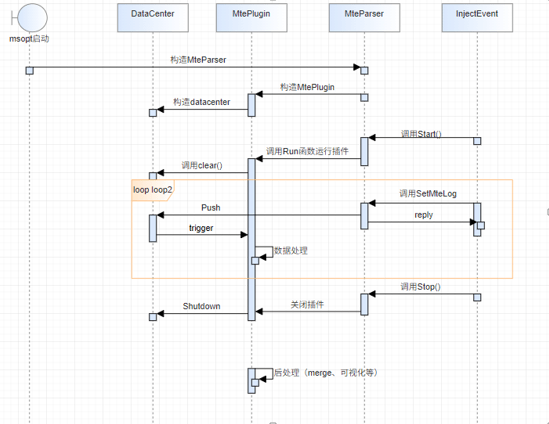This screenshot has height=424, width=549.
Task: Click the 构造datacenter message label
Action: pyautogui.click(x=202, y=102)
